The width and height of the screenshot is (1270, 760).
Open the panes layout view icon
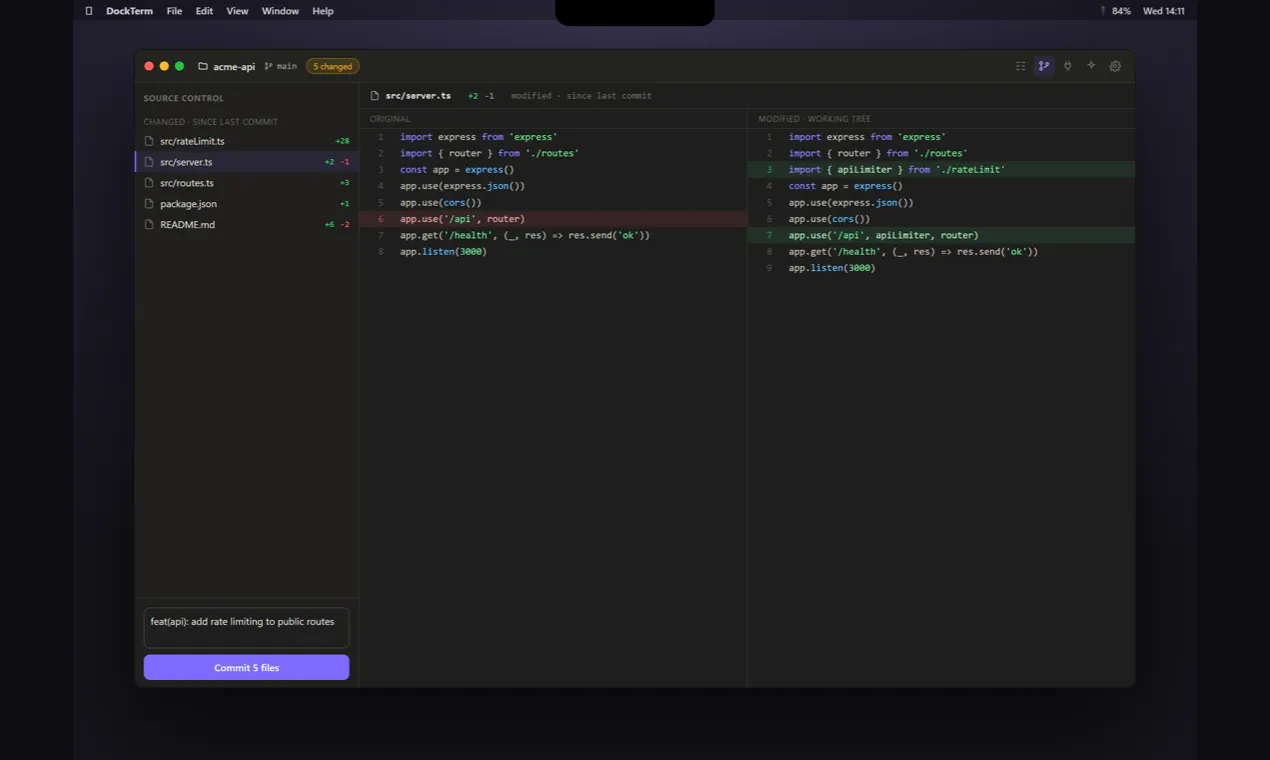(1020, 66)
